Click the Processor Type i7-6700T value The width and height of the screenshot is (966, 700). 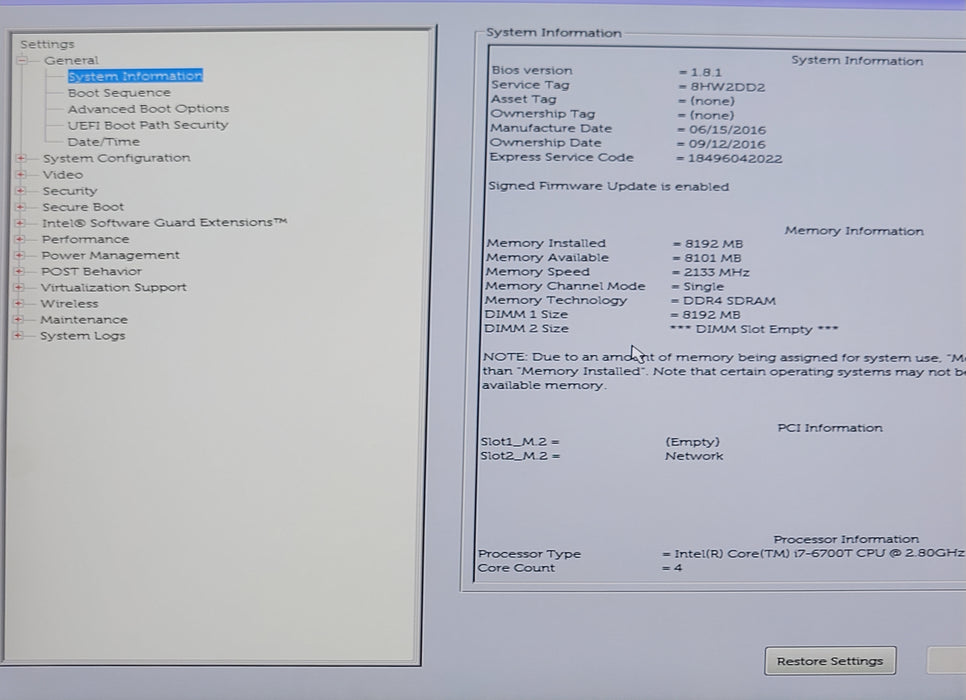(x=819, y=553)
